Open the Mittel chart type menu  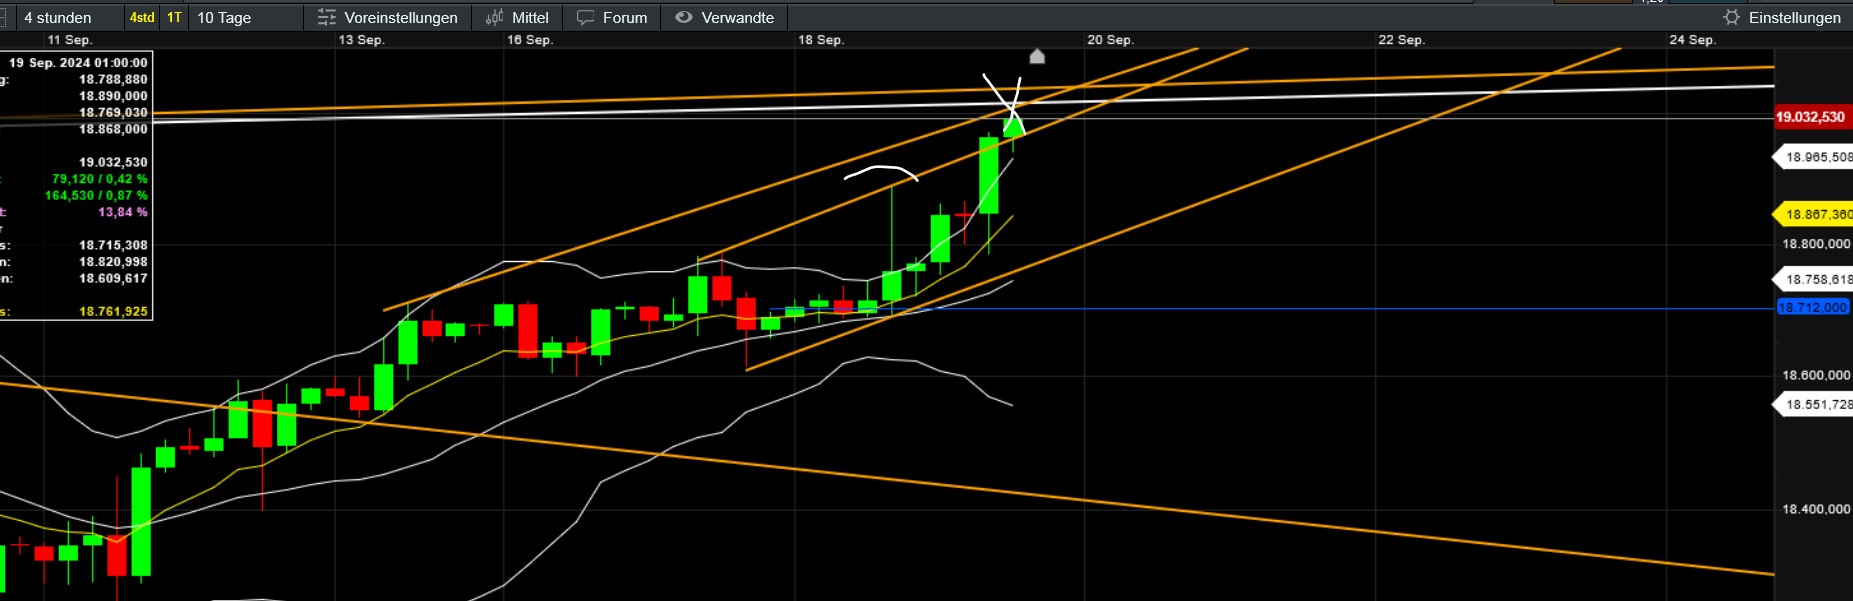point(517,17)
